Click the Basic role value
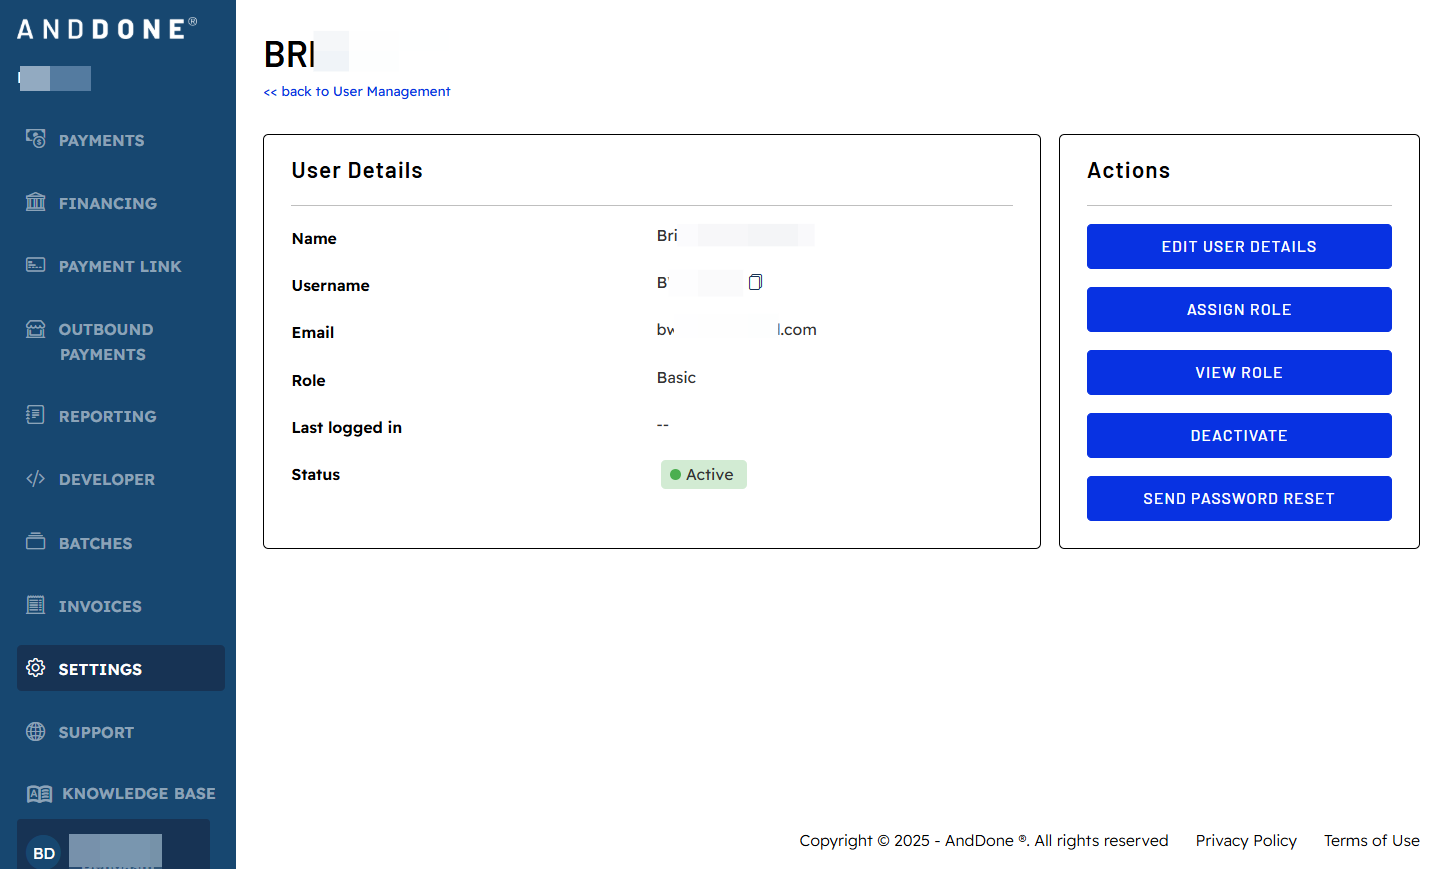The image size is (1447, 869). pos(676,377)
